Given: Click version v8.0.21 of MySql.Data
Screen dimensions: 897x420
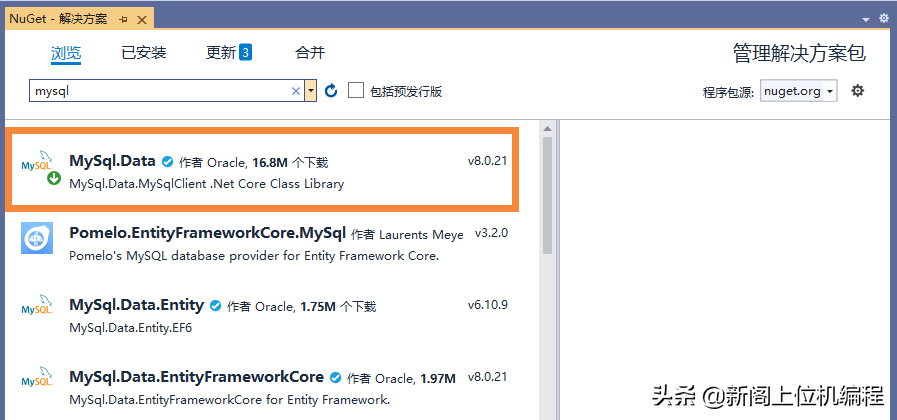Looking at the screenshot, I should (487, 161).
